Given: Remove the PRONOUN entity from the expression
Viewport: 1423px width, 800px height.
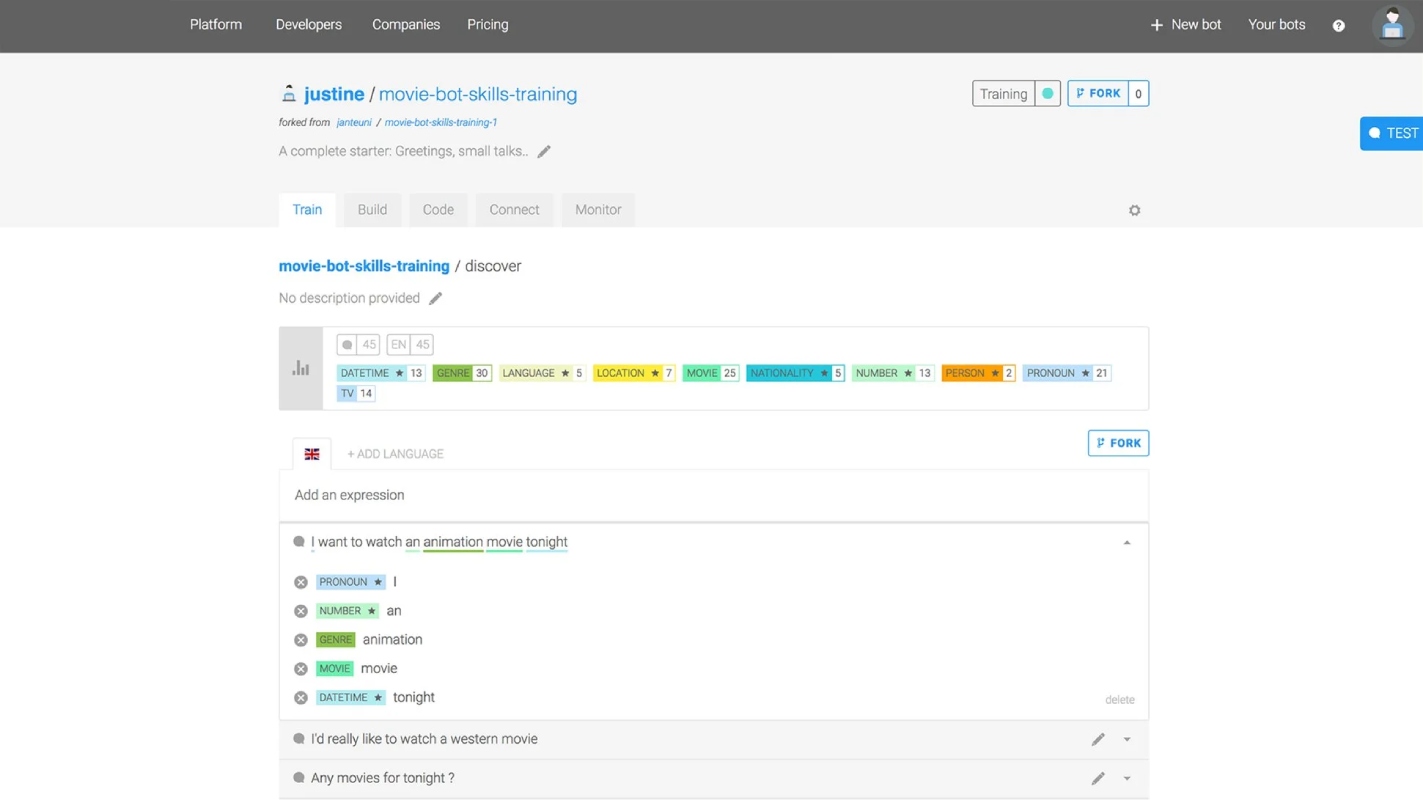Looking at the screenshot, I should pyautogui.click(x=301, y=582).
